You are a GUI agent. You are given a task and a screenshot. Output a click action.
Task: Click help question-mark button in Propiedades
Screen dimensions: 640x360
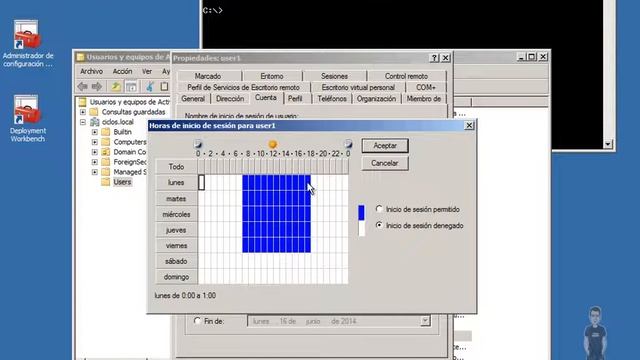pyautogui.click(x=434, y=58)
